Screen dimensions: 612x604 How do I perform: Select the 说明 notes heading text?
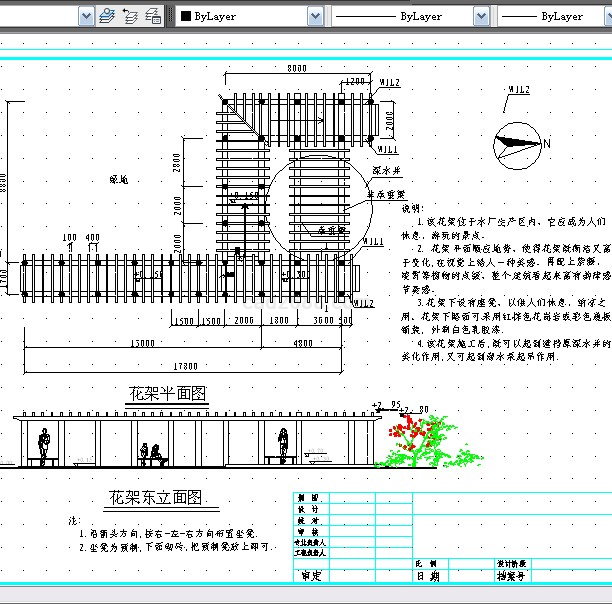click(x=412, y=208)
